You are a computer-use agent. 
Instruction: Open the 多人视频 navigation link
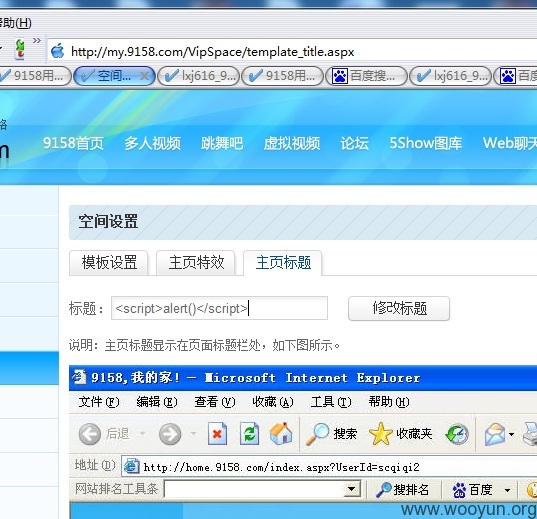152,143
